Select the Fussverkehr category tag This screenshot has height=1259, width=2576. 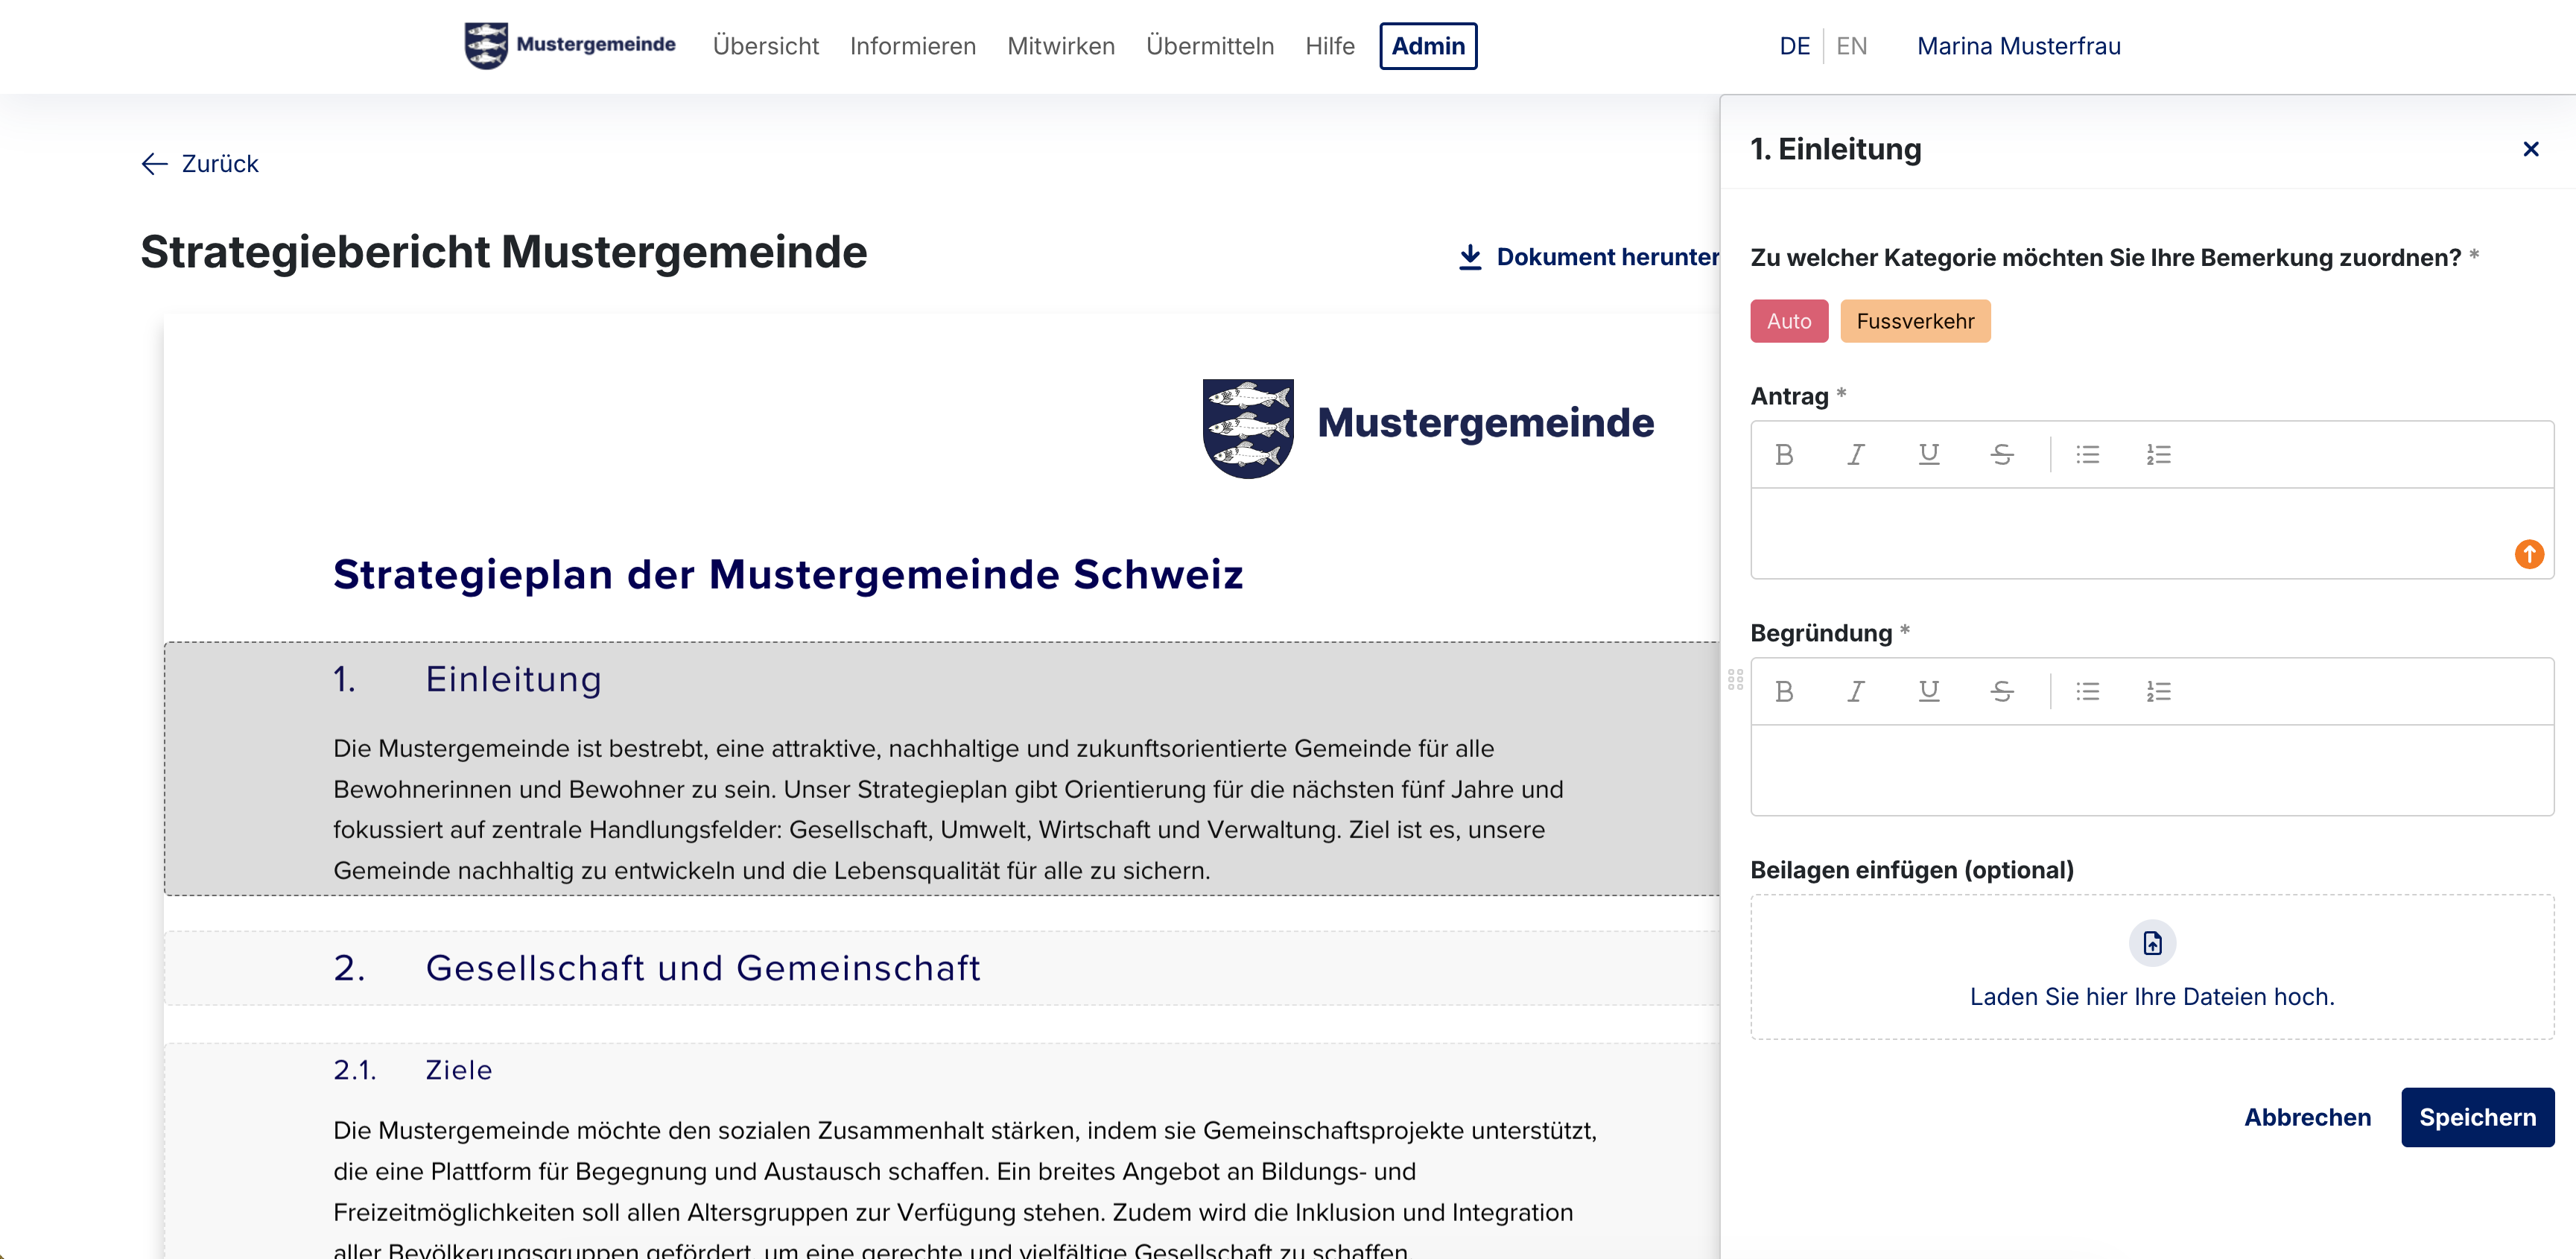1914,321
